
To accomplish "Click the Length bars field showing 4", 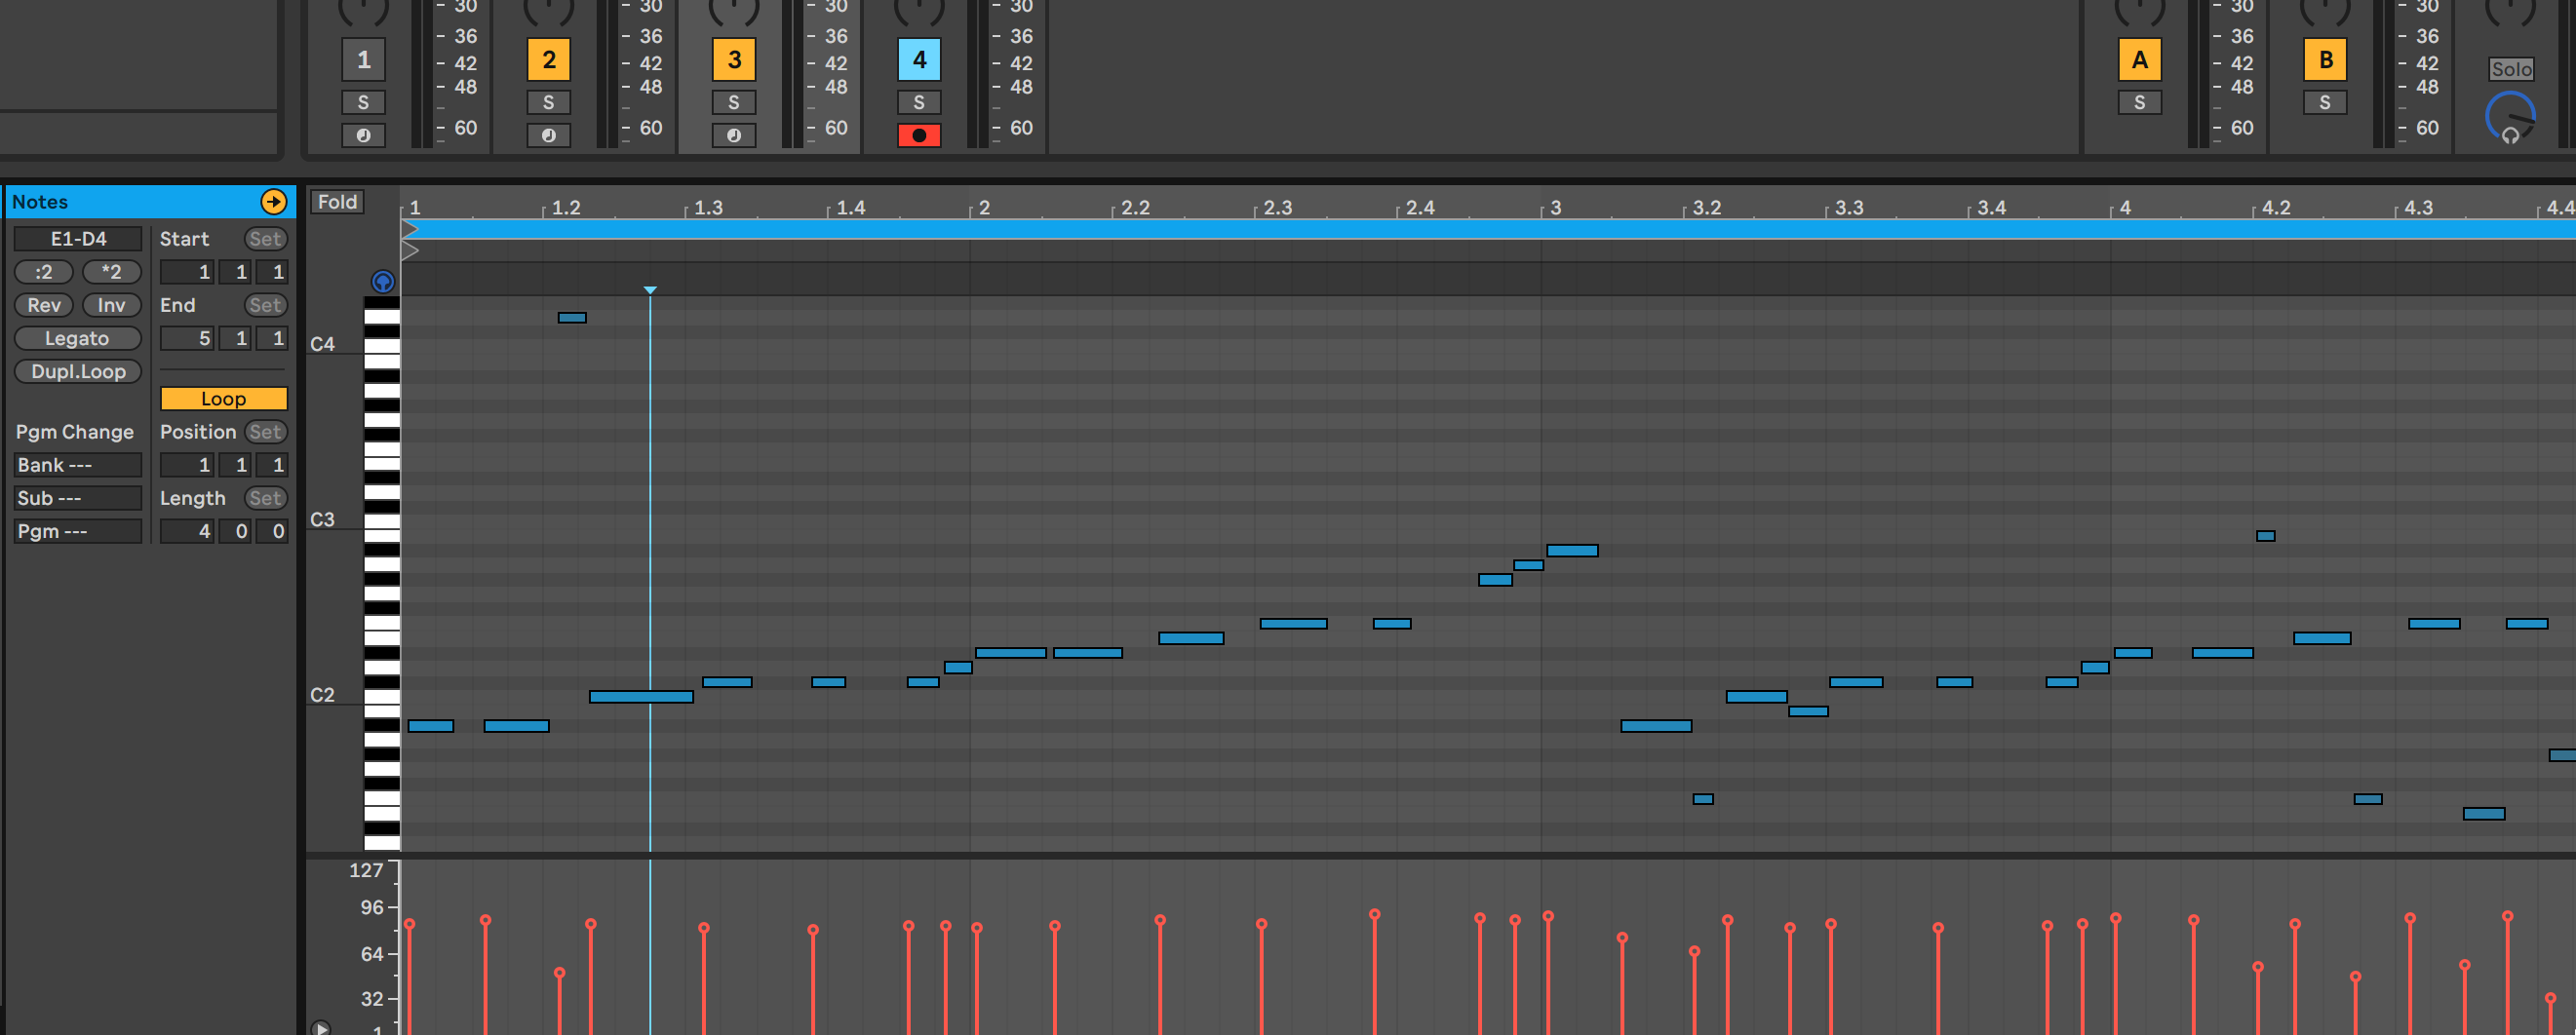I will pos(187,531).
